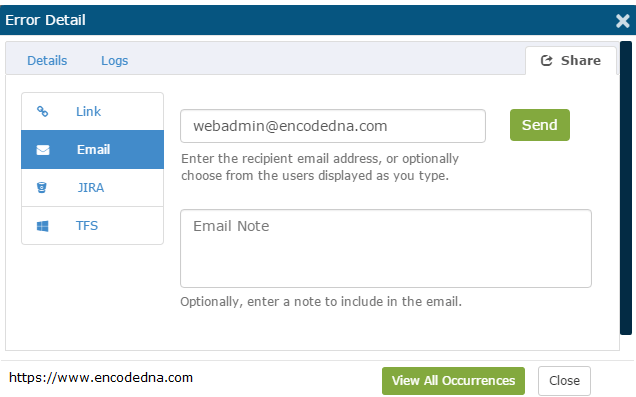
Task: Open the Logs tab
Action: click(114, 60)
